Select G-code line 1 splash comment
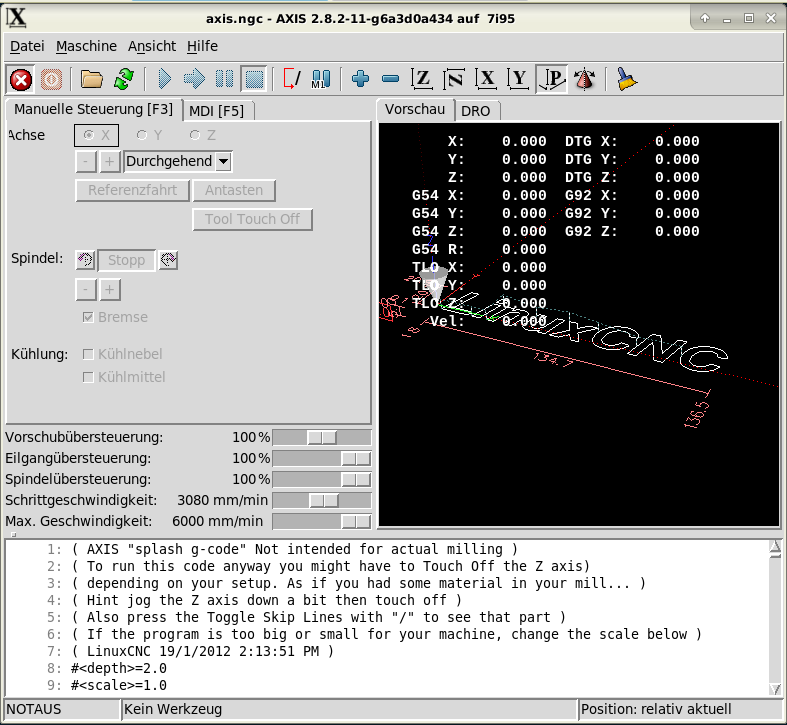787x725 pixels. (x=295, y=549)
